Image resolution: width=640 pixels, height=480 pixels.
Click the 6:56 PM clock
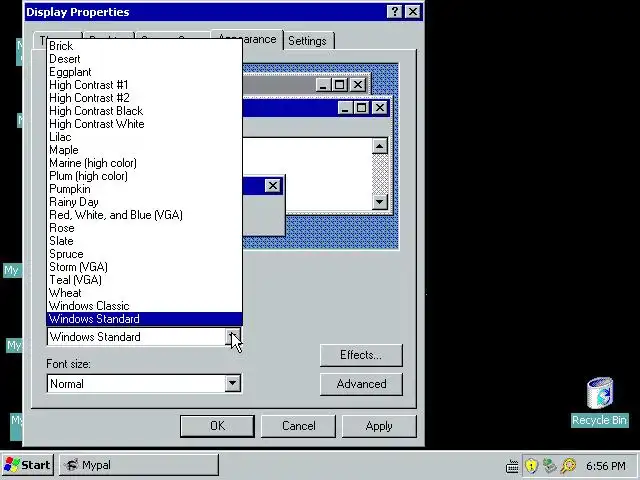coord(606,466)
